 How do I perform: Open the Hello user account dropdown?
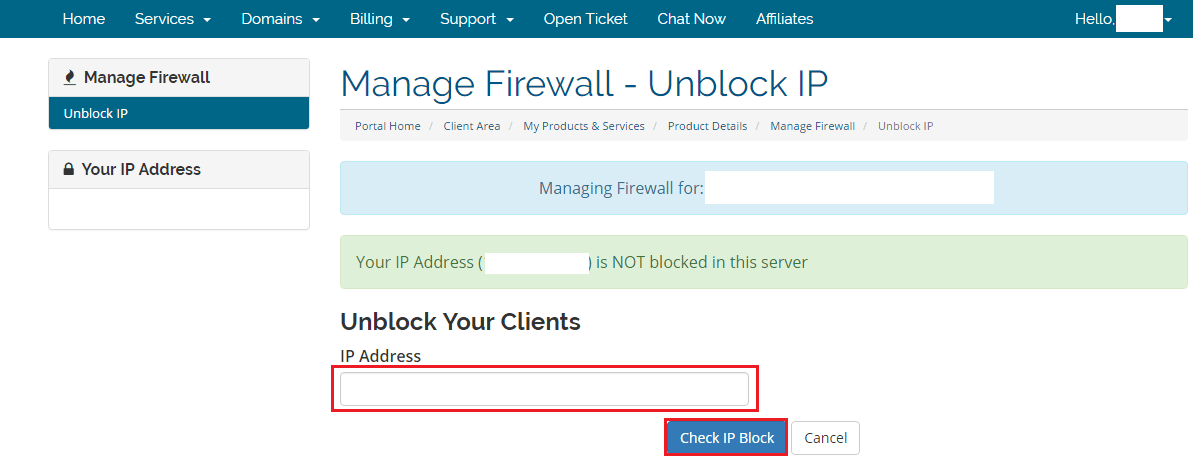[1123, 19]
